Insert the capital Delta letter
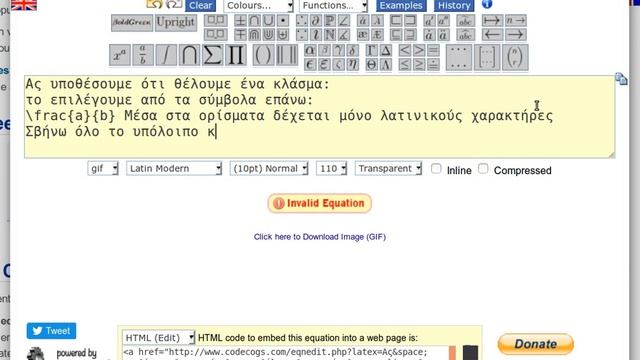Viewport: 640px width, 360px height. coord(386,51)
